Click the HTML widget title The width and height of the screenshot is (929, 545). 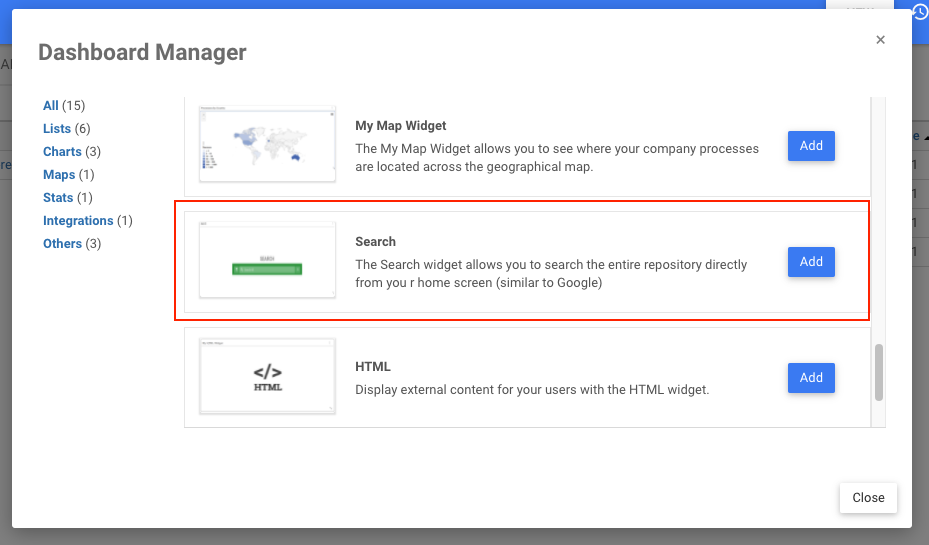pyautogui.click(x=373, y=367)
